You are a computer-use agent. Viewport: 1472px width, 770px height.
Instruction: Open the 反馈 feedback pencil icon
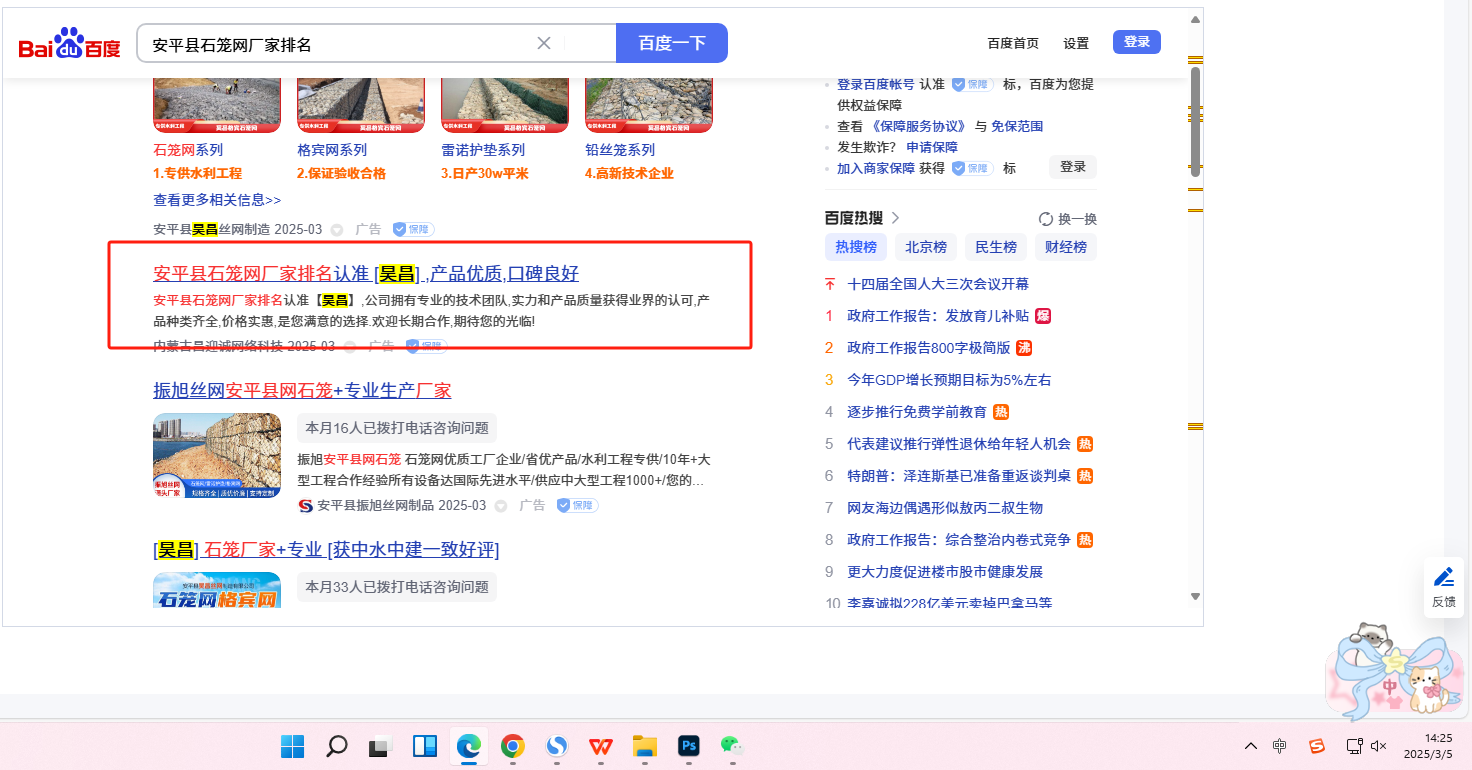tap(1444, 577)
